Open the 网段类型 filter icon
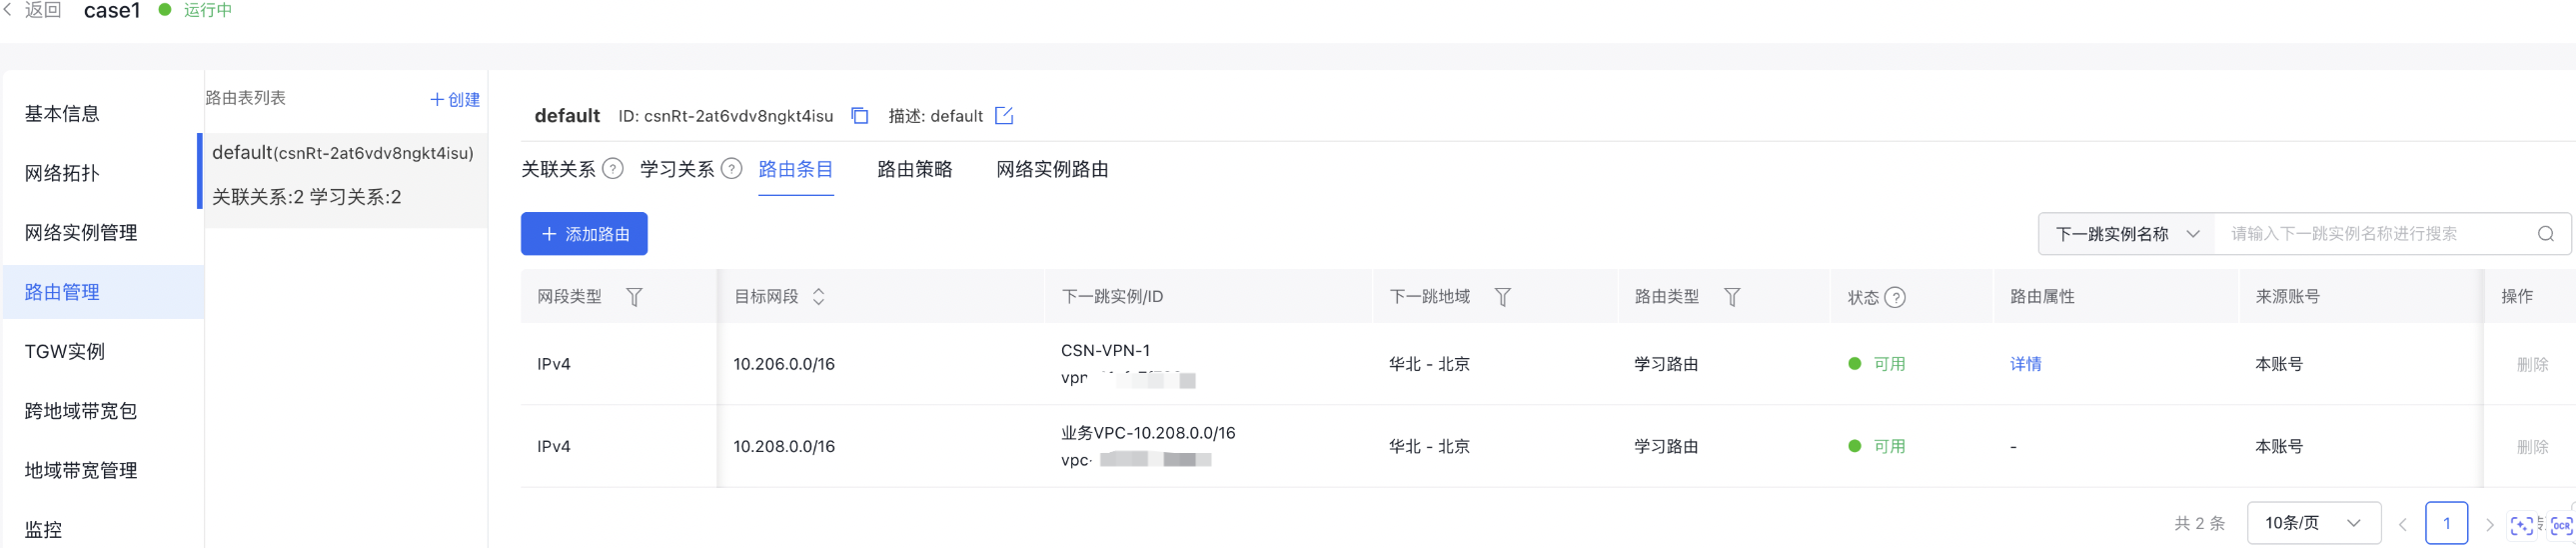Image resolution: width=2576 pixels, height=548 pixels. pyautogui.click(x=634, y=297)
